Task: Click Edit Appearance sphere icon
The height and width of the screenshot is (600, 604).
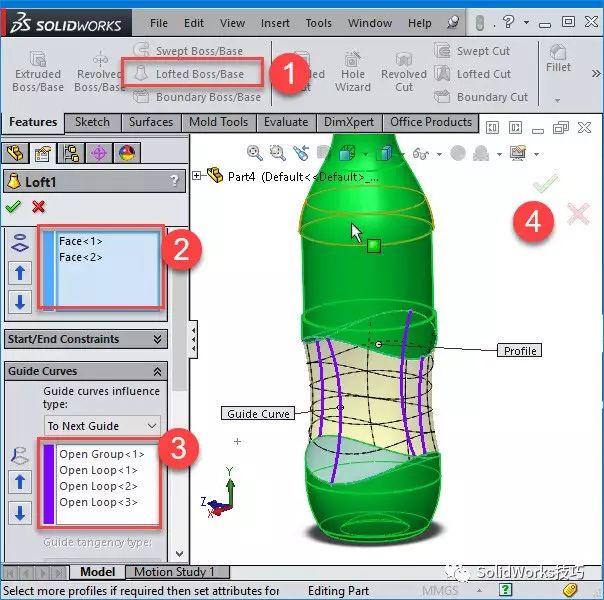Action: tap(458, 153)
